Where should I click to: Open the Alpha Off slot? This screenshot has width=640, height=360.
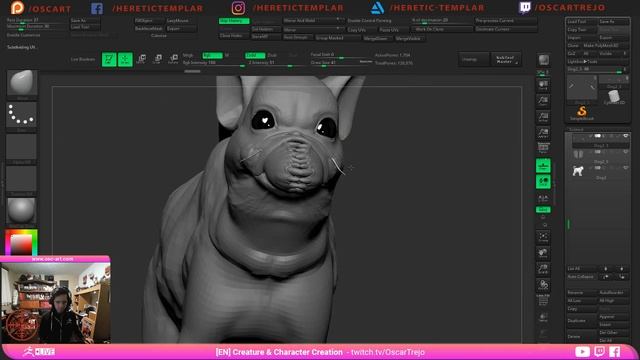point(22,148)
